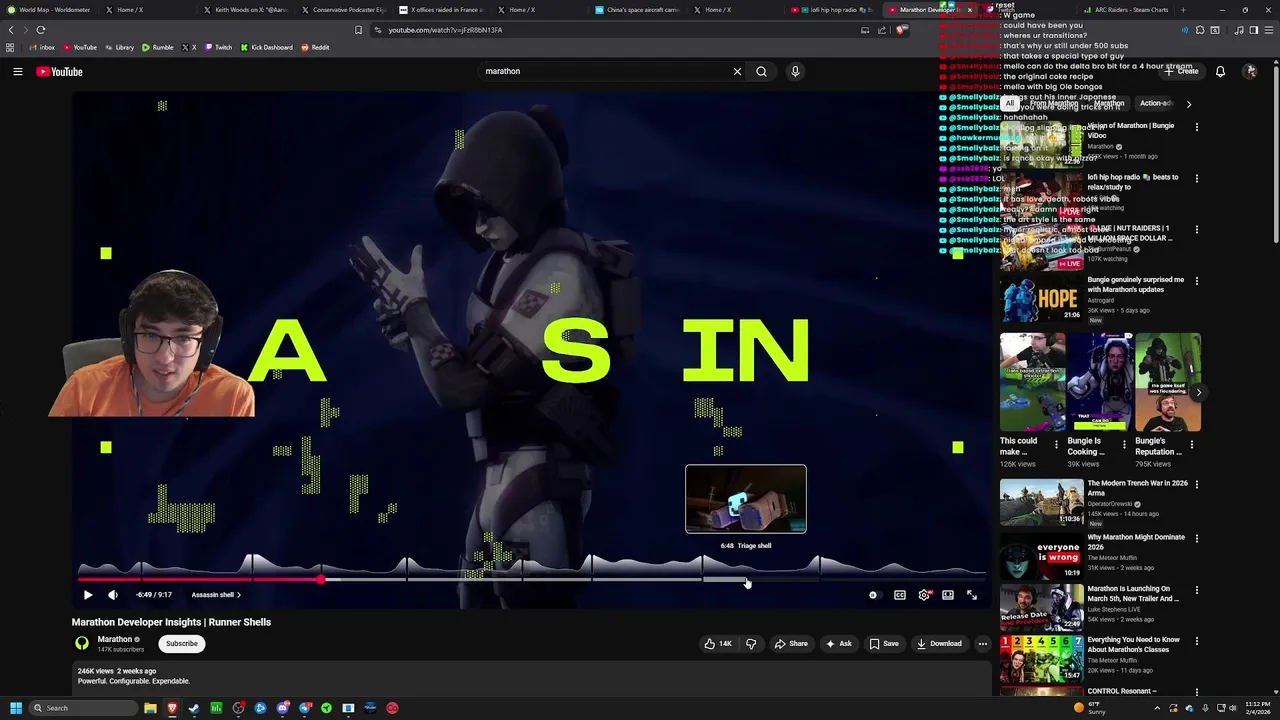Image resolution: width=1280 pixels, height=720 pixels.
Task: Submit search with magnifier icon
Action: pos(761,71)
